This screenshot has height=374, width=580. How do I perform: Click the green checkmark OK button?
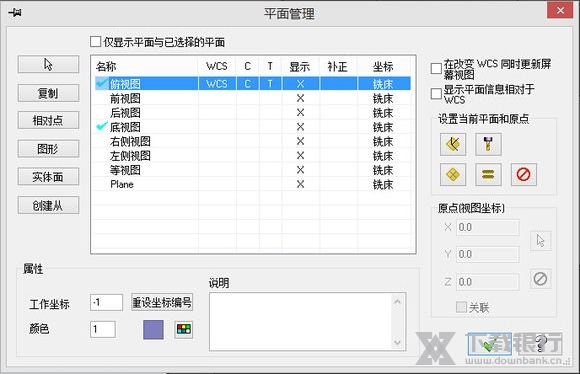coord(490,344)
